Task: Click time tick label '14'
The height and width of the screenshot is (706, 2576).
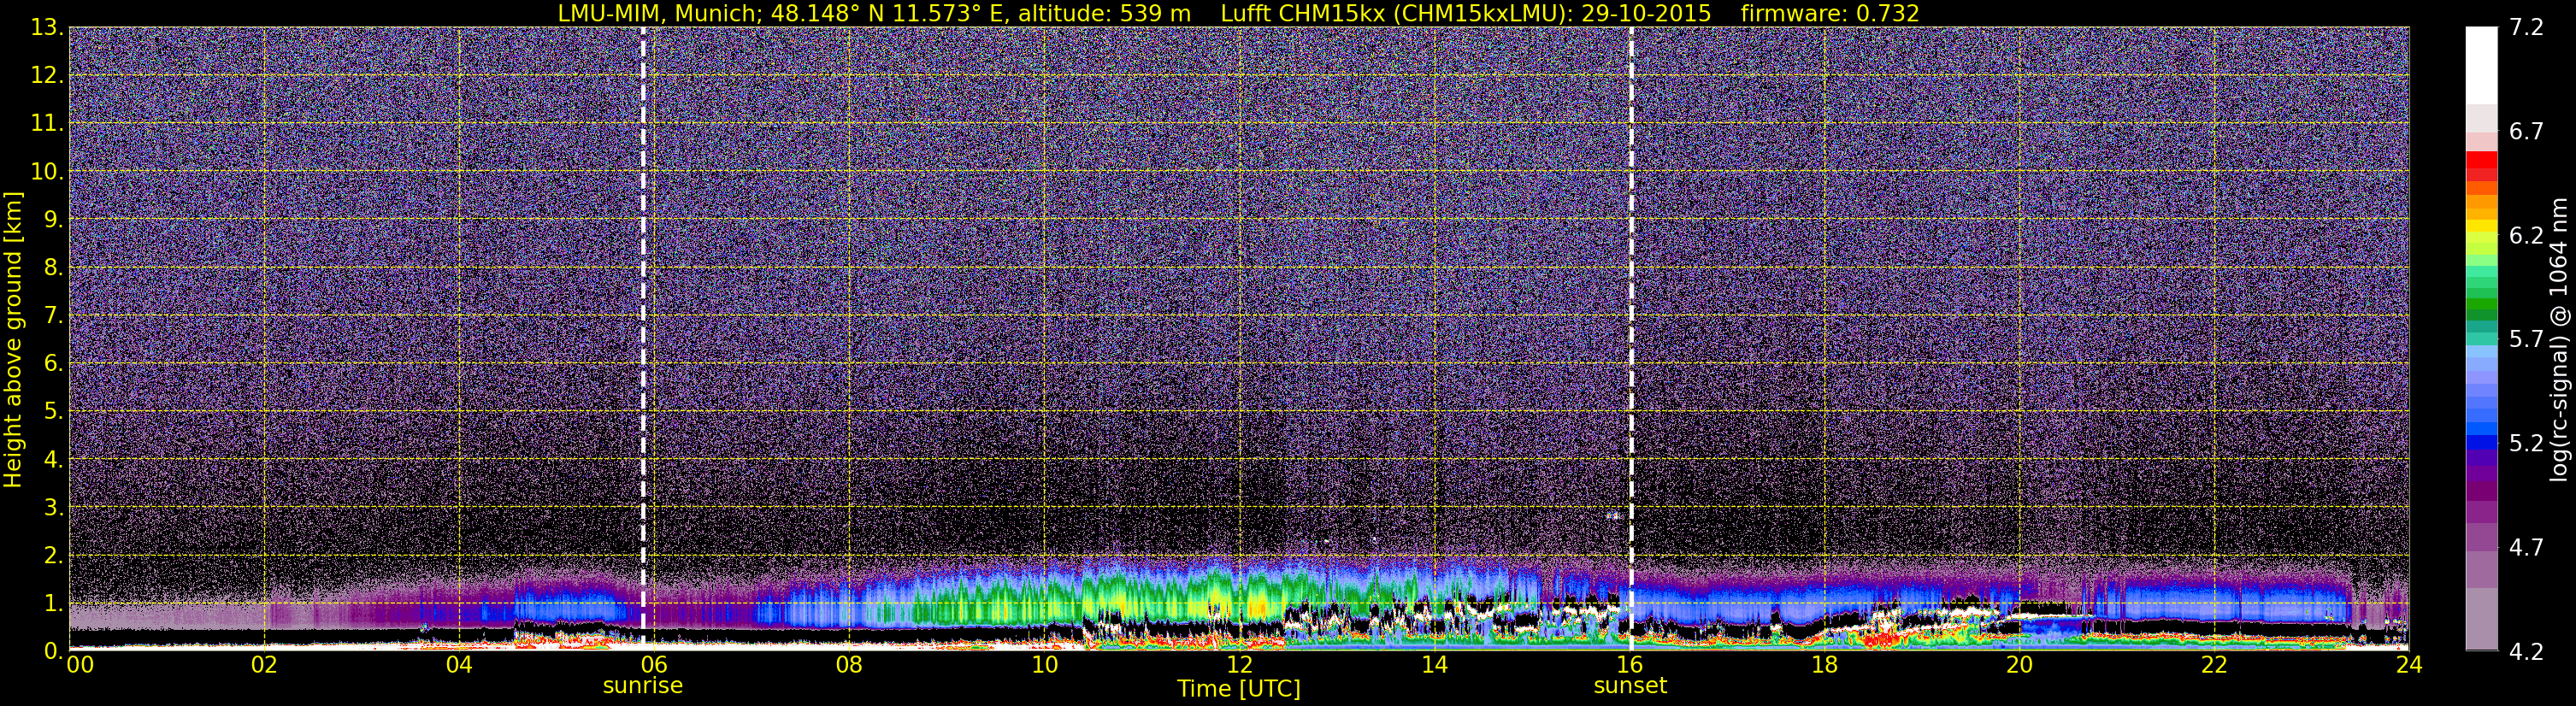Action: pyautogui.click(x=1434, y=666)
